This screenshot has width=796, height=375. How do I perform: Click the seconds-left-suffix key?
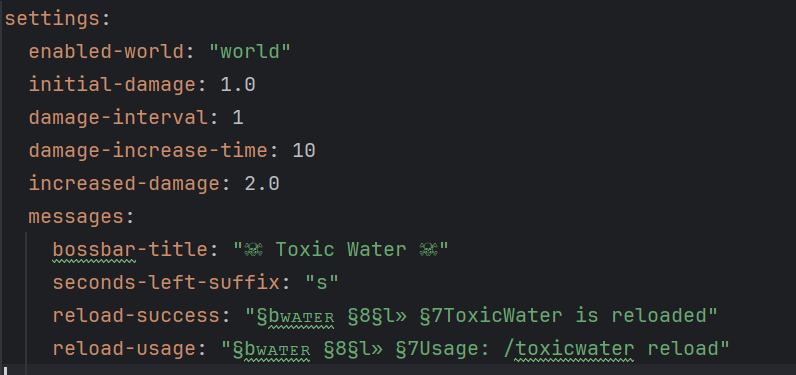click(166, 283)
